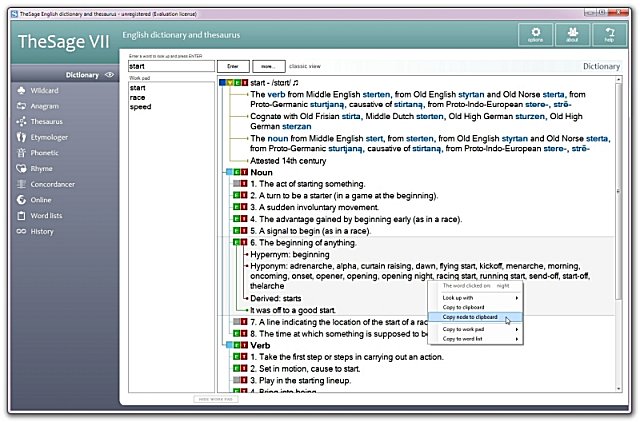
Task: Collapse the Noun section with its light-blue square
Action: pos(229,172)
